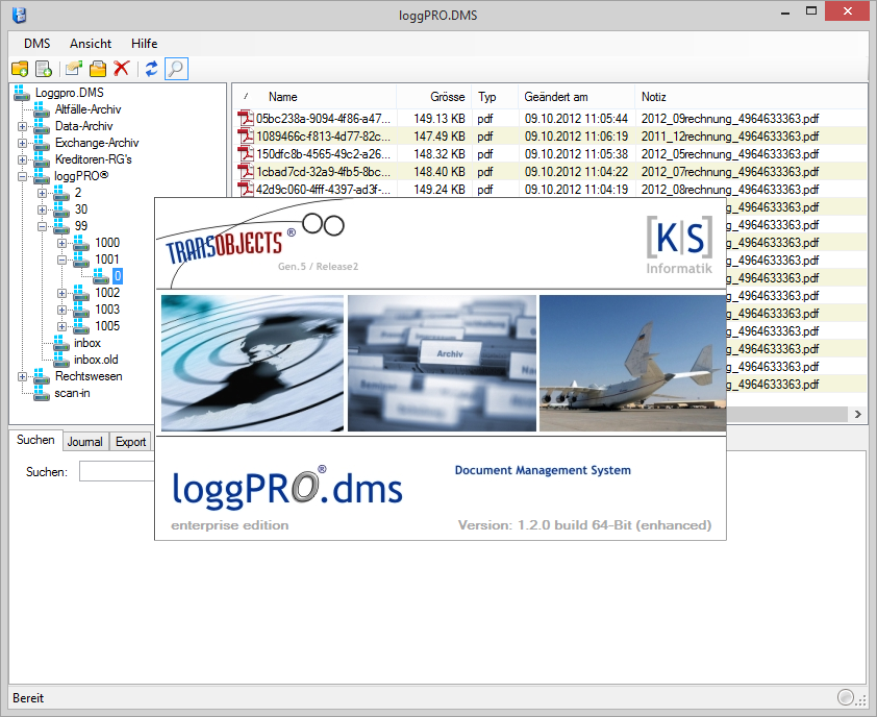The image size is (877, 717).
Task: Click the selected node 0 folder icon
Action: pos(101,276)
